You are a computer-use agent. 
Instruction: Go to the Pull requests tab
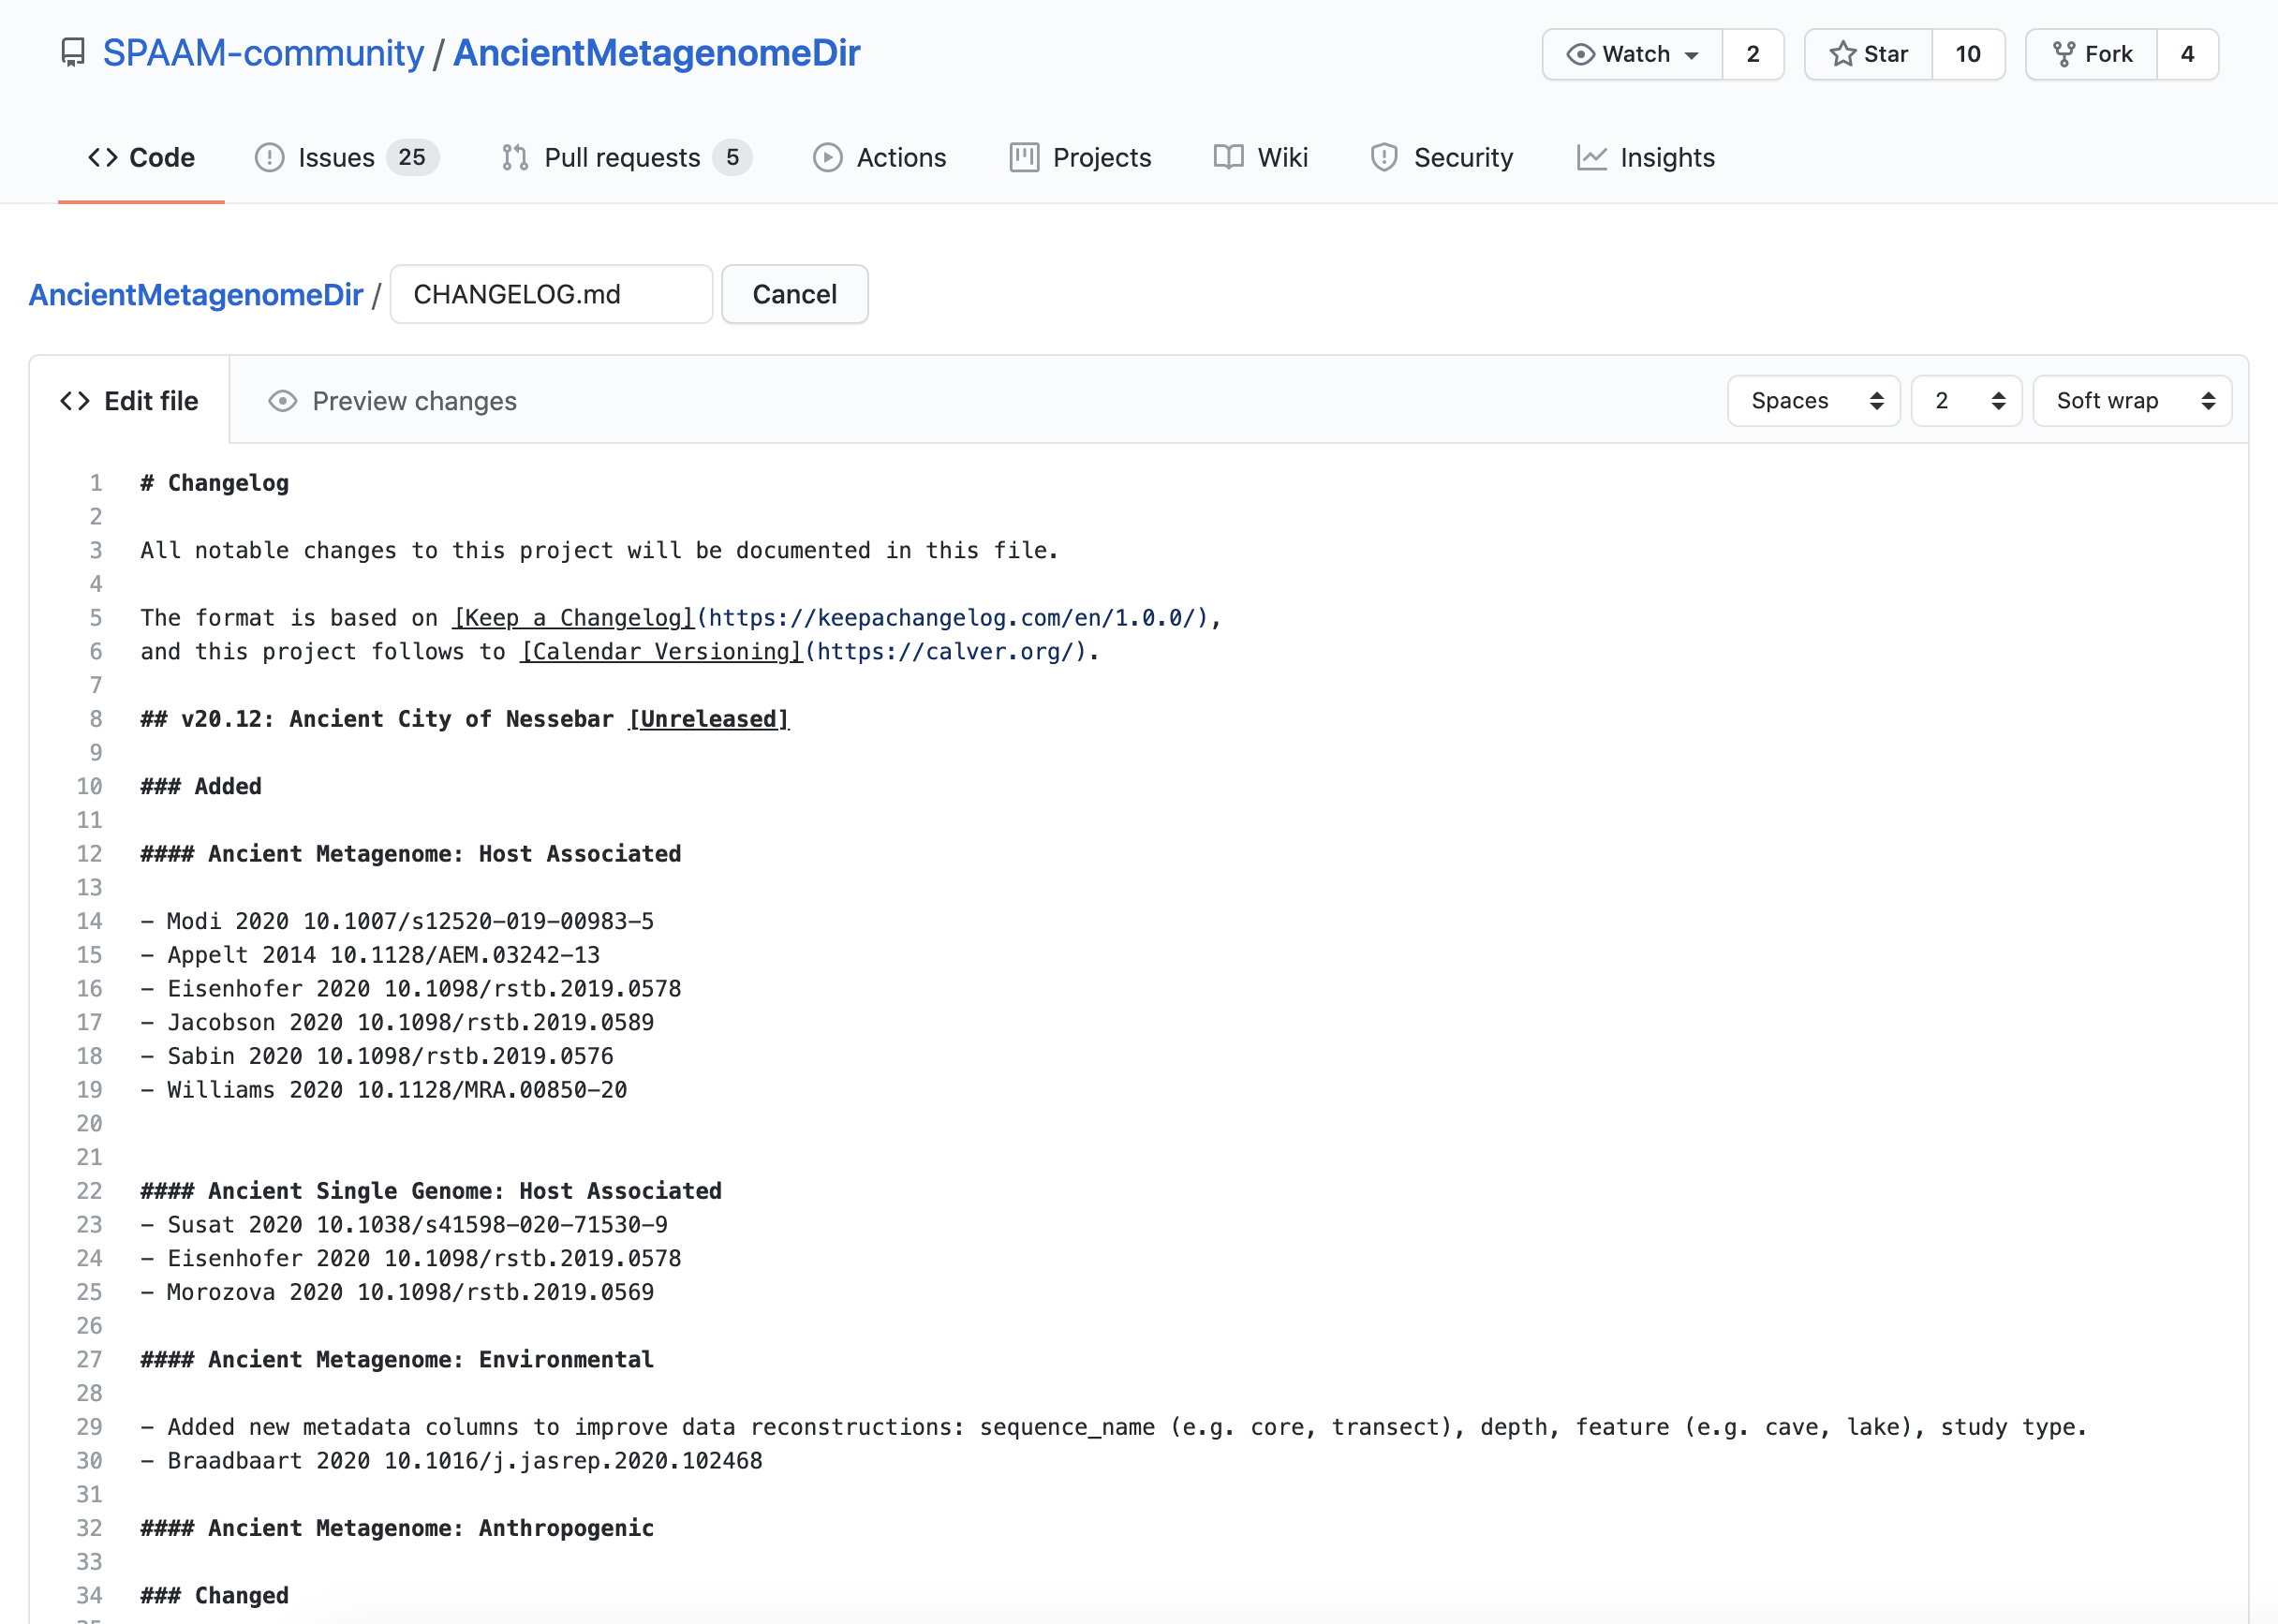tap(626, 157)
